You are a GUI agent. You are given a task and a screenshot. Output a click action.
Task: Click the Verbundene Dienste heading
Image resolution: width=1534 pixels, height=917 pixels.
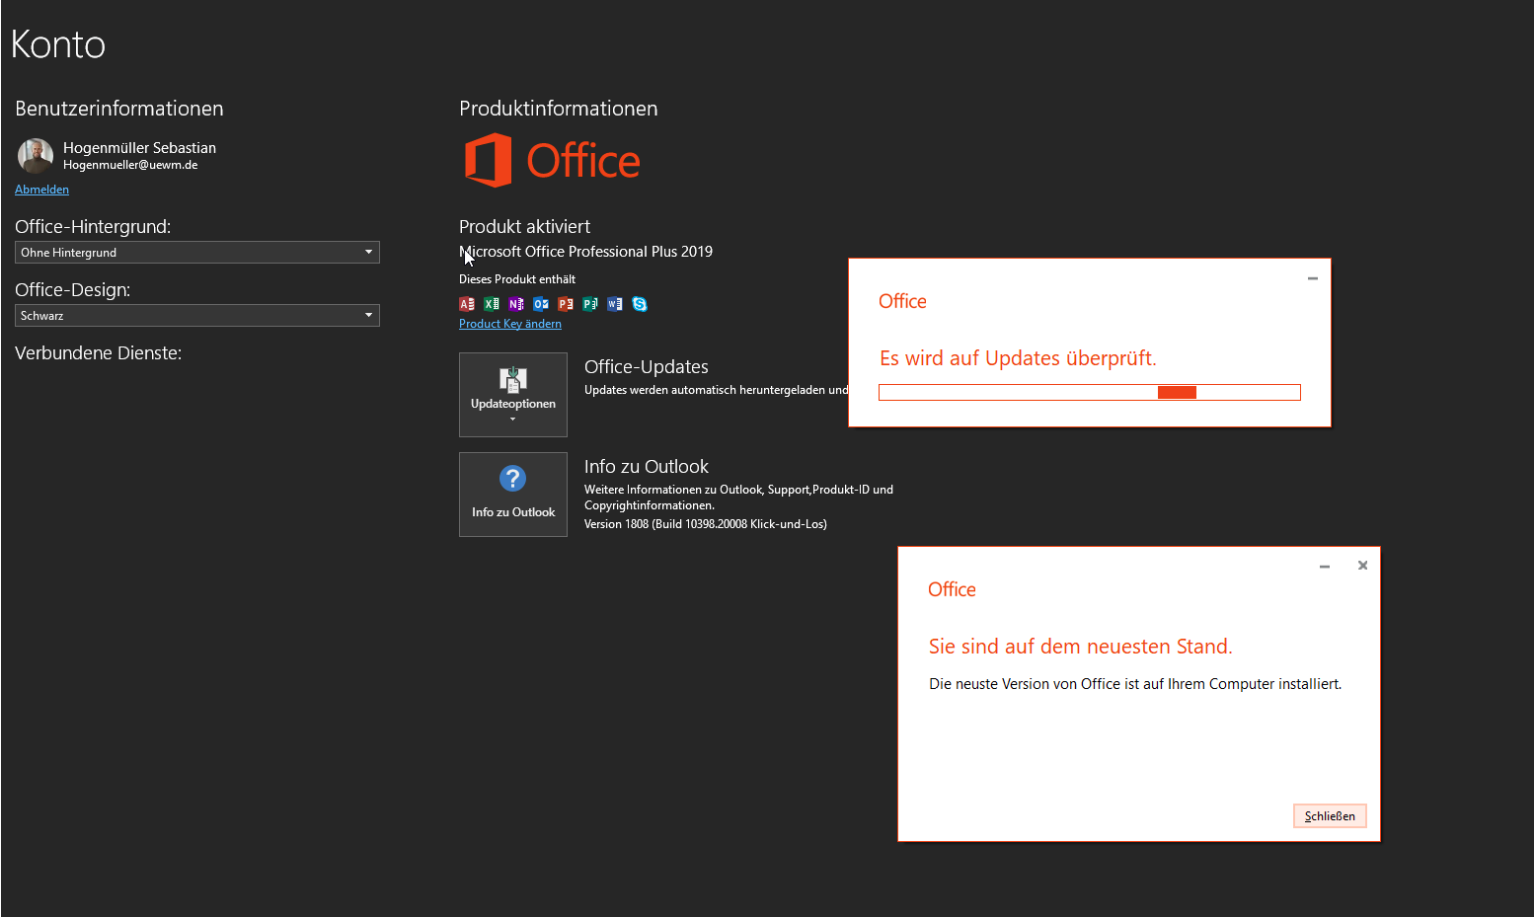[98, 353]
